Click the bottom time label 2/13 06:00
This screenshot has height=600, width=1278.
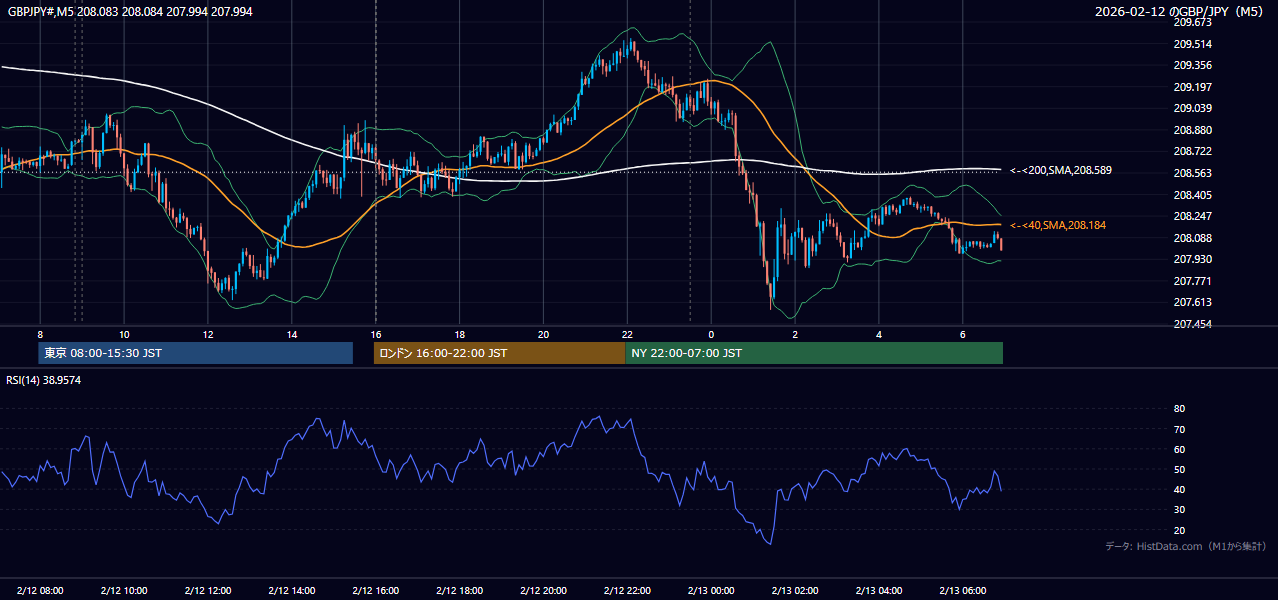(962, 591)
